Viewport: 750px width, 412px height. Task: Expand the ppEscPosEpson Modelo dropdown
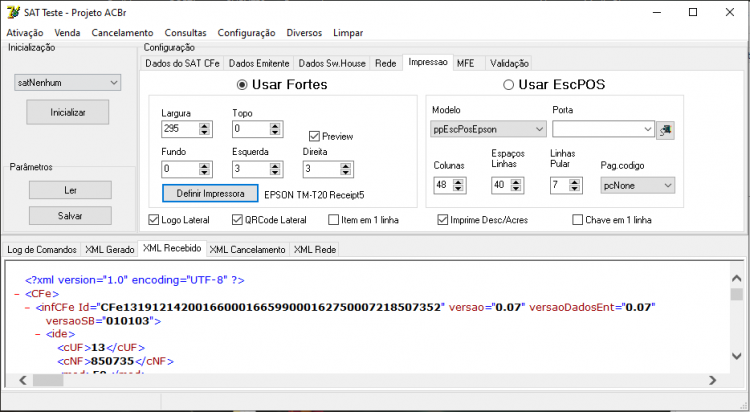click(x=488, y=129)
